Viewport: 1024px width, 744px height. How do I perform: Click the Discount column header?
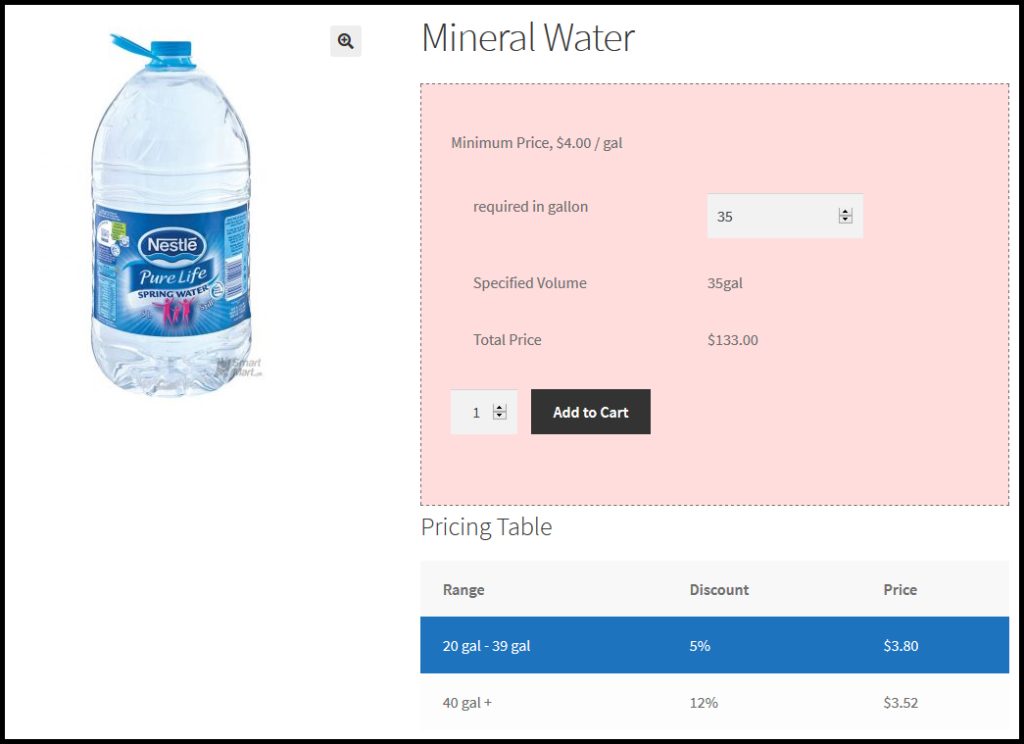point(719,590)
